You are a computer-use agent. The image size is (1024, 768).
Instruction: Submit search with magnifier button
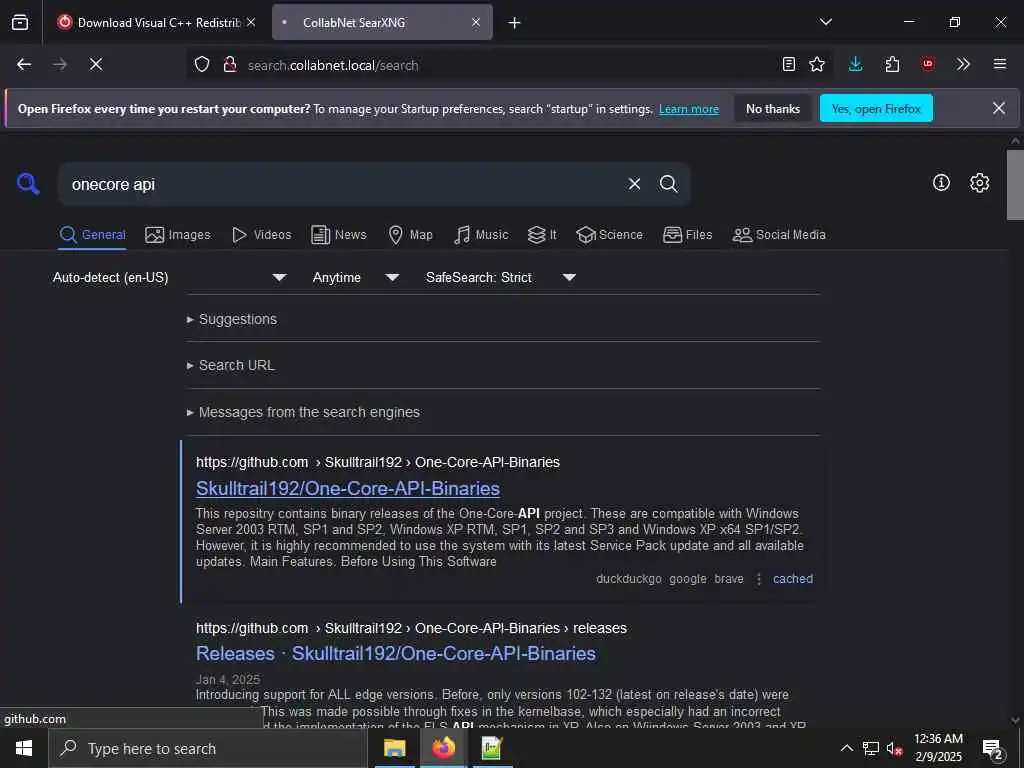click(668, 184)
